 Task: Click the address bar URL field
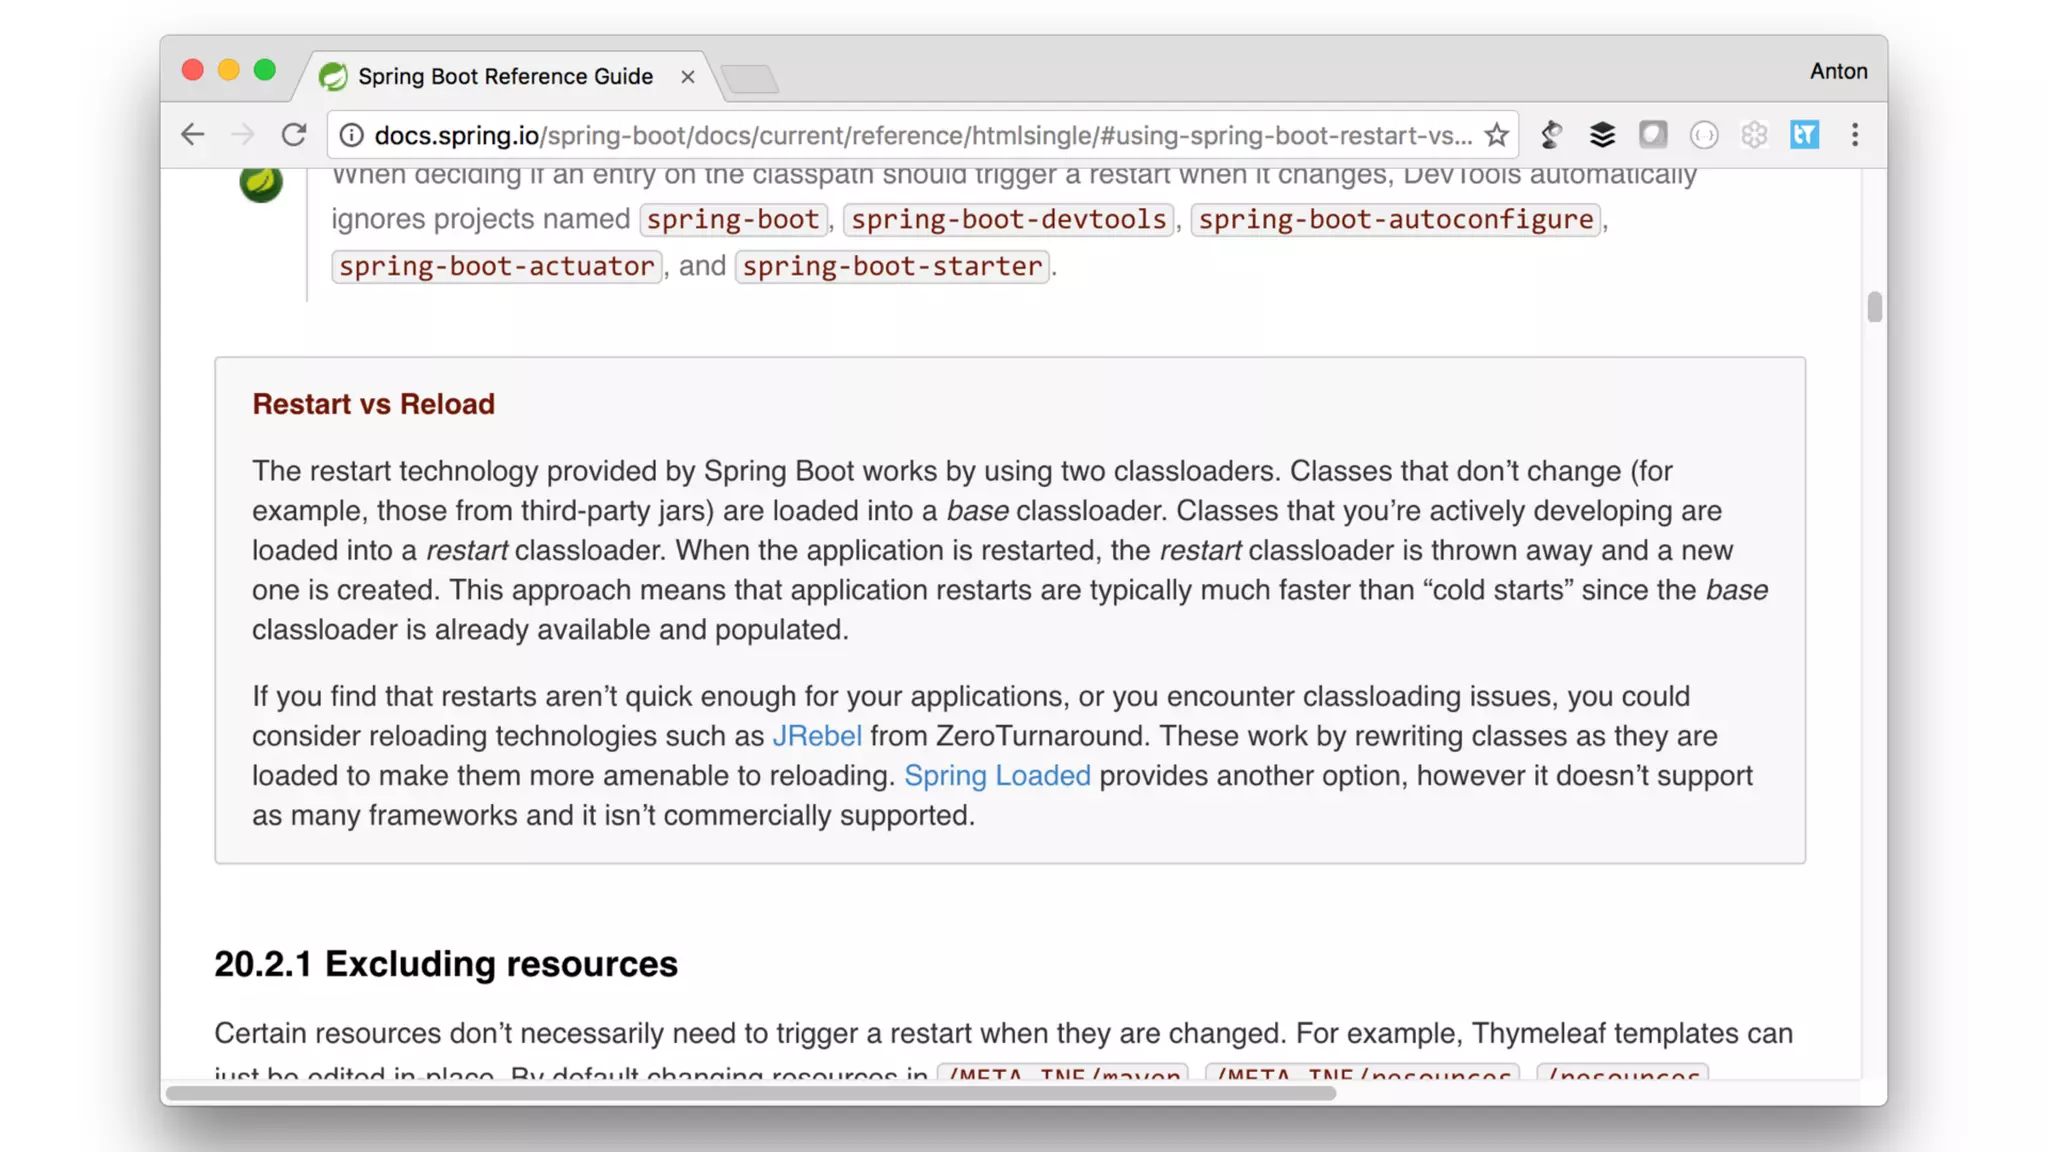[x=920, y=135]
